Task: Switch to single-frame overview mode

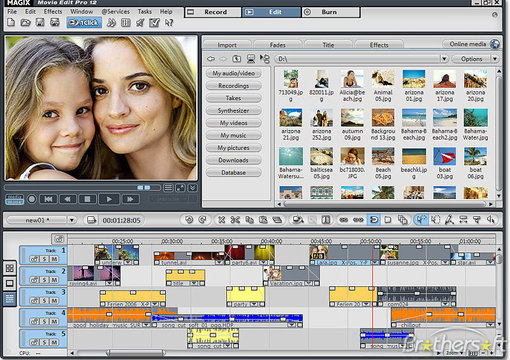Action: click(x=10, y=283)
